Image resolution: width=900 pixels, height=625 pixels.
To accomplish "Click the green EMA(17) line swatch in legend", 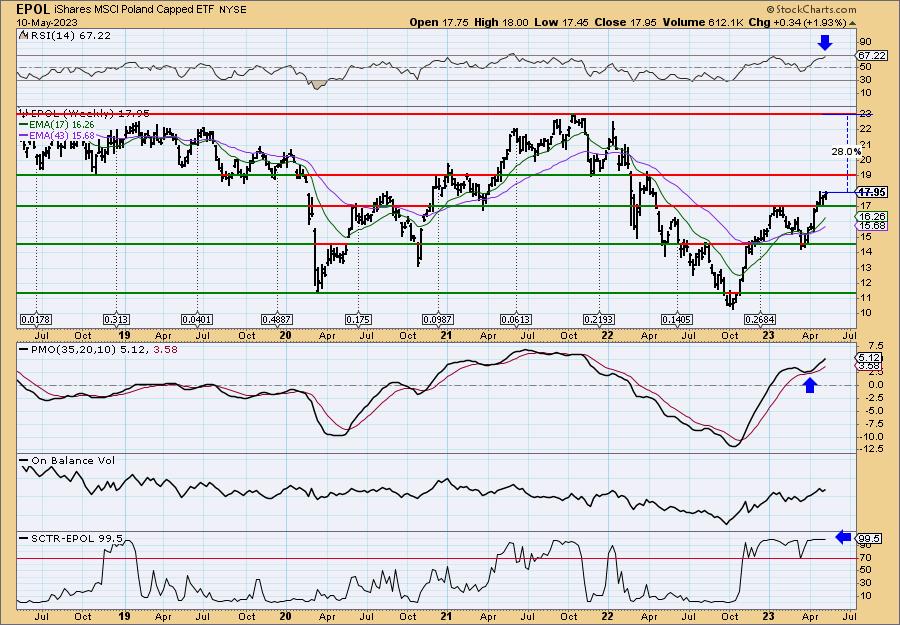I will coord(22,124).
